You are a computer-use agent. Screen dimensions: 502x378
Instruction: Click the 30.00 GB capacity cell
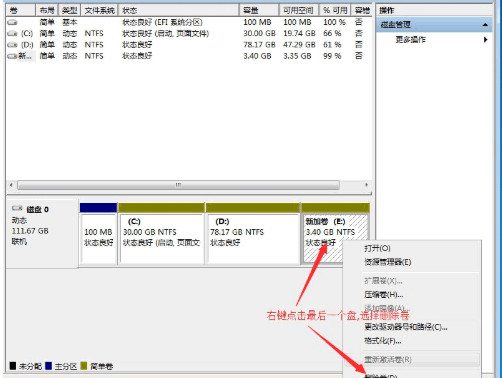(259, 33)
